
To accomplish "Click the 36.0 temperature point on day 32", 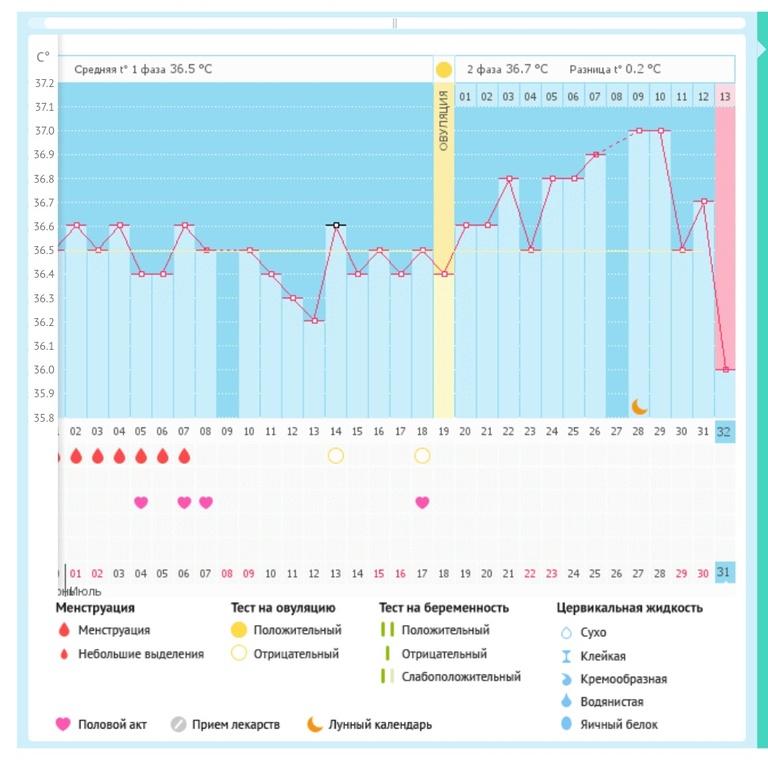I will click(725, 369).
